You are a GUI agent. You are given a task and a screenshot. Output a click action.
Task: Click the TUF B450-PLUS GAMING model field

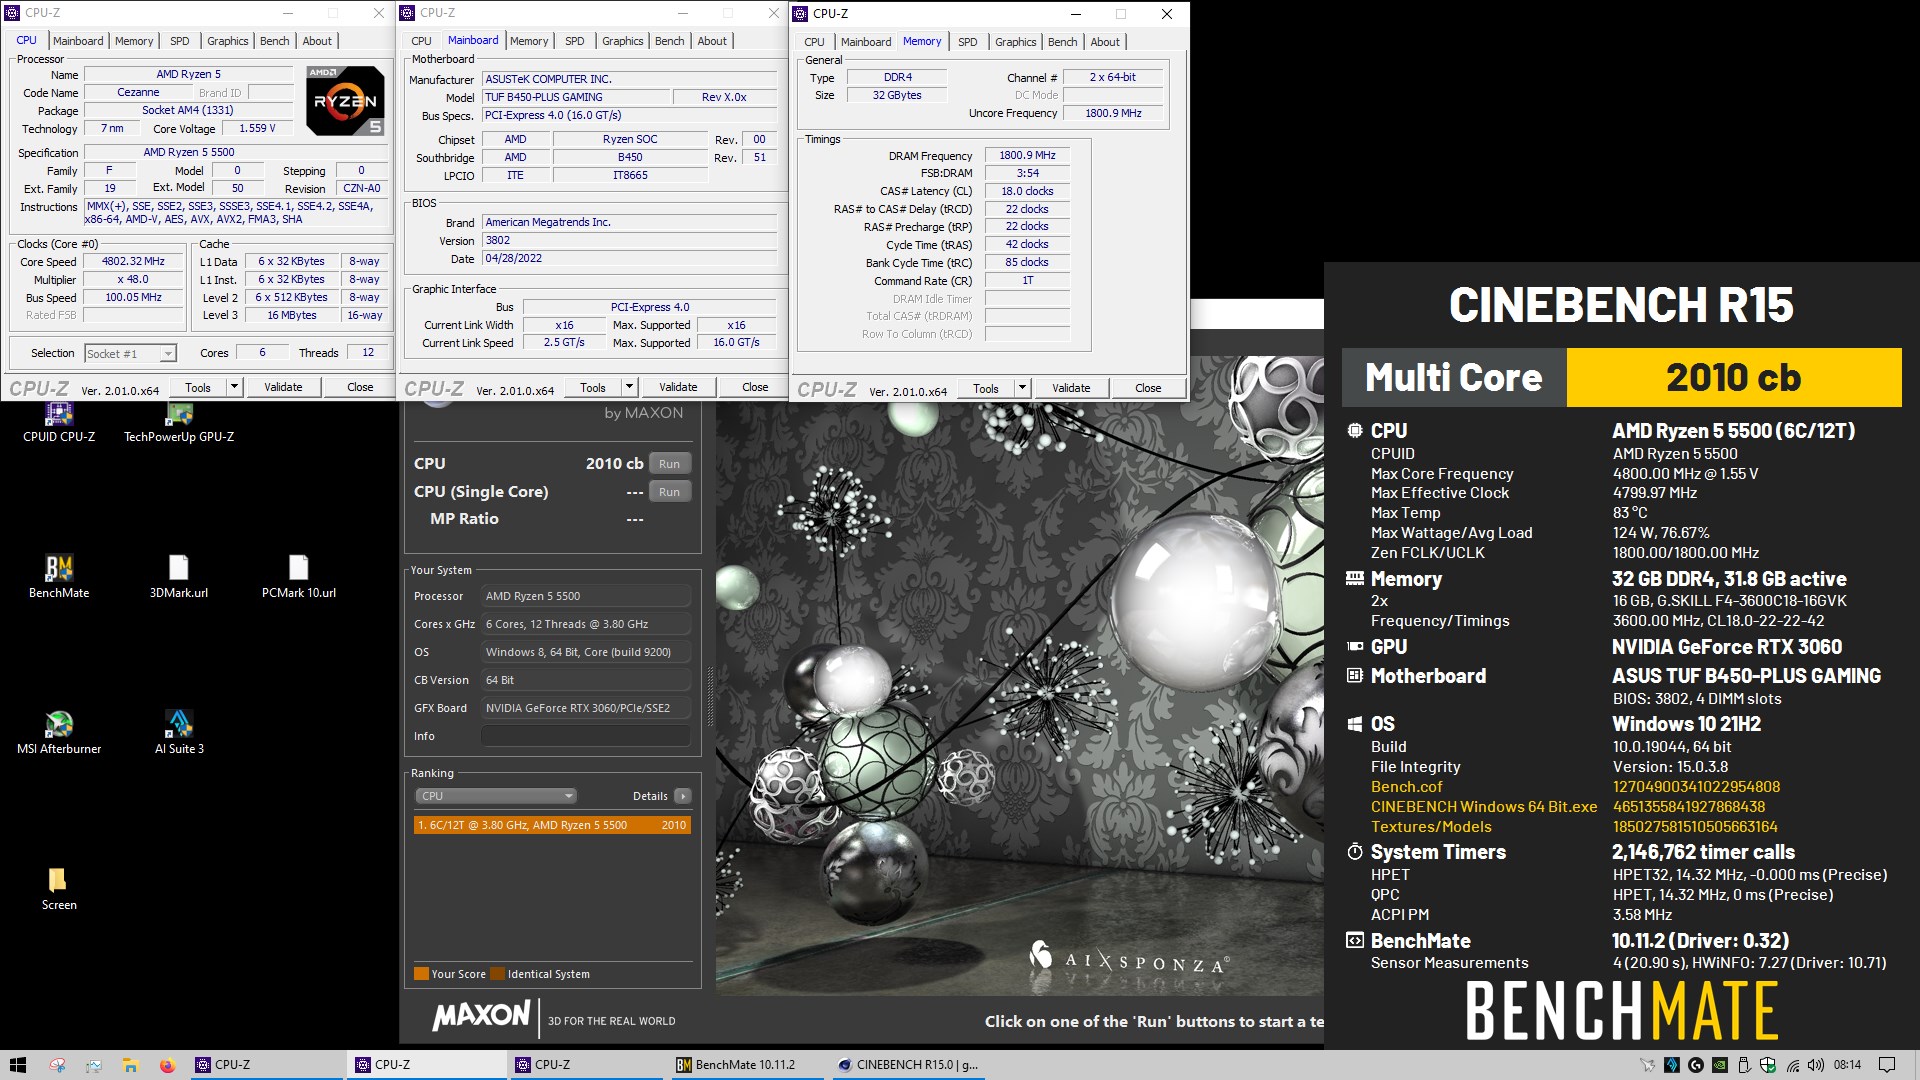[576, 97]
